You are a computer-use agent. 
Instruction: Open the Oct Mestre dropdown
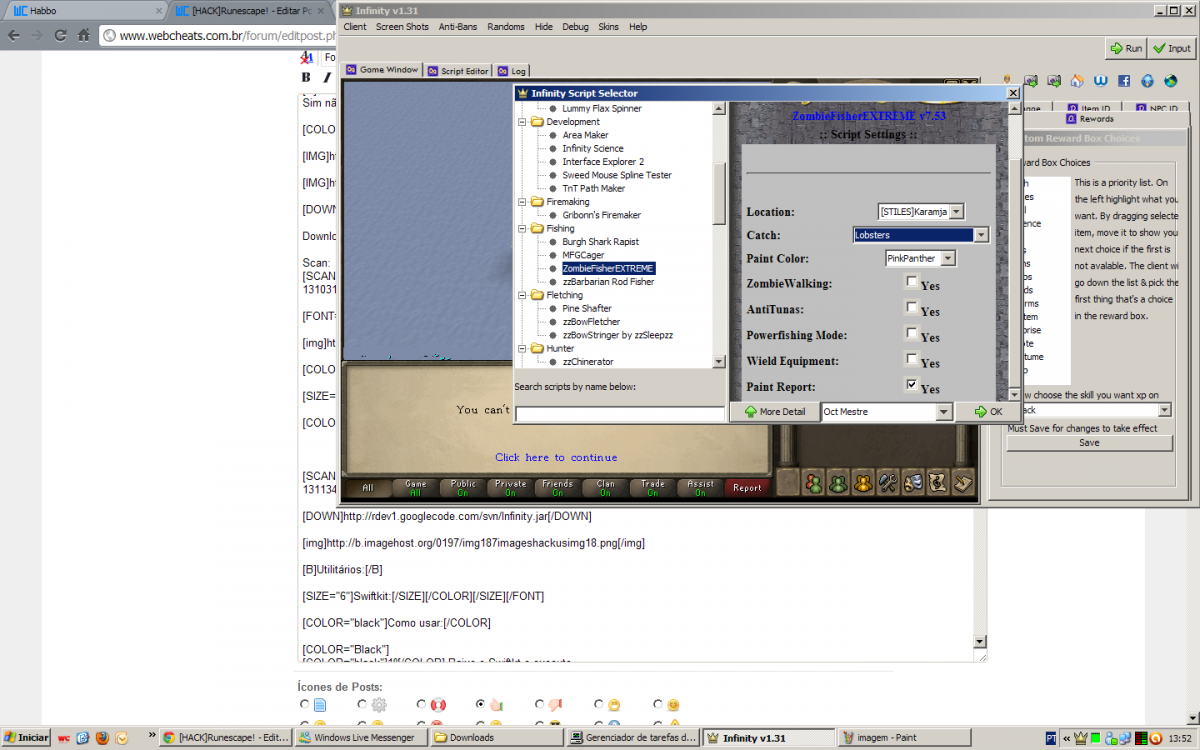tap(887, 411)
